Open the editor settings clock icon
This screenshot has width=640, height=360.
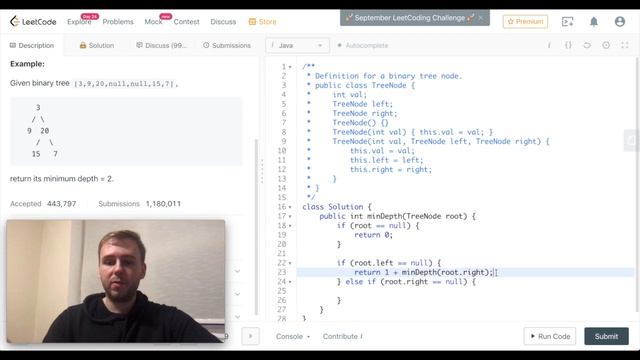(x=606, y=45)
